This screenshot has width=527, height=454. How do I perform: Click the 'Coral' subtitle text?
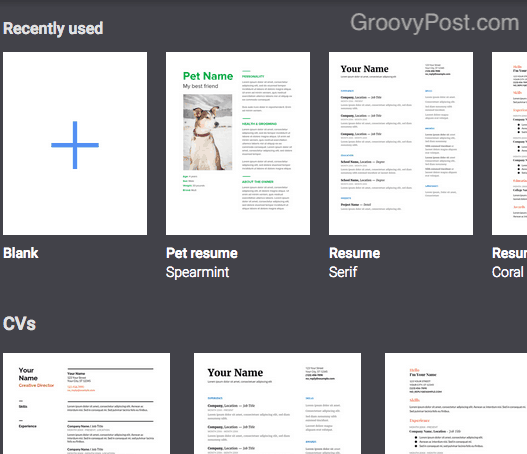[508, 272]
